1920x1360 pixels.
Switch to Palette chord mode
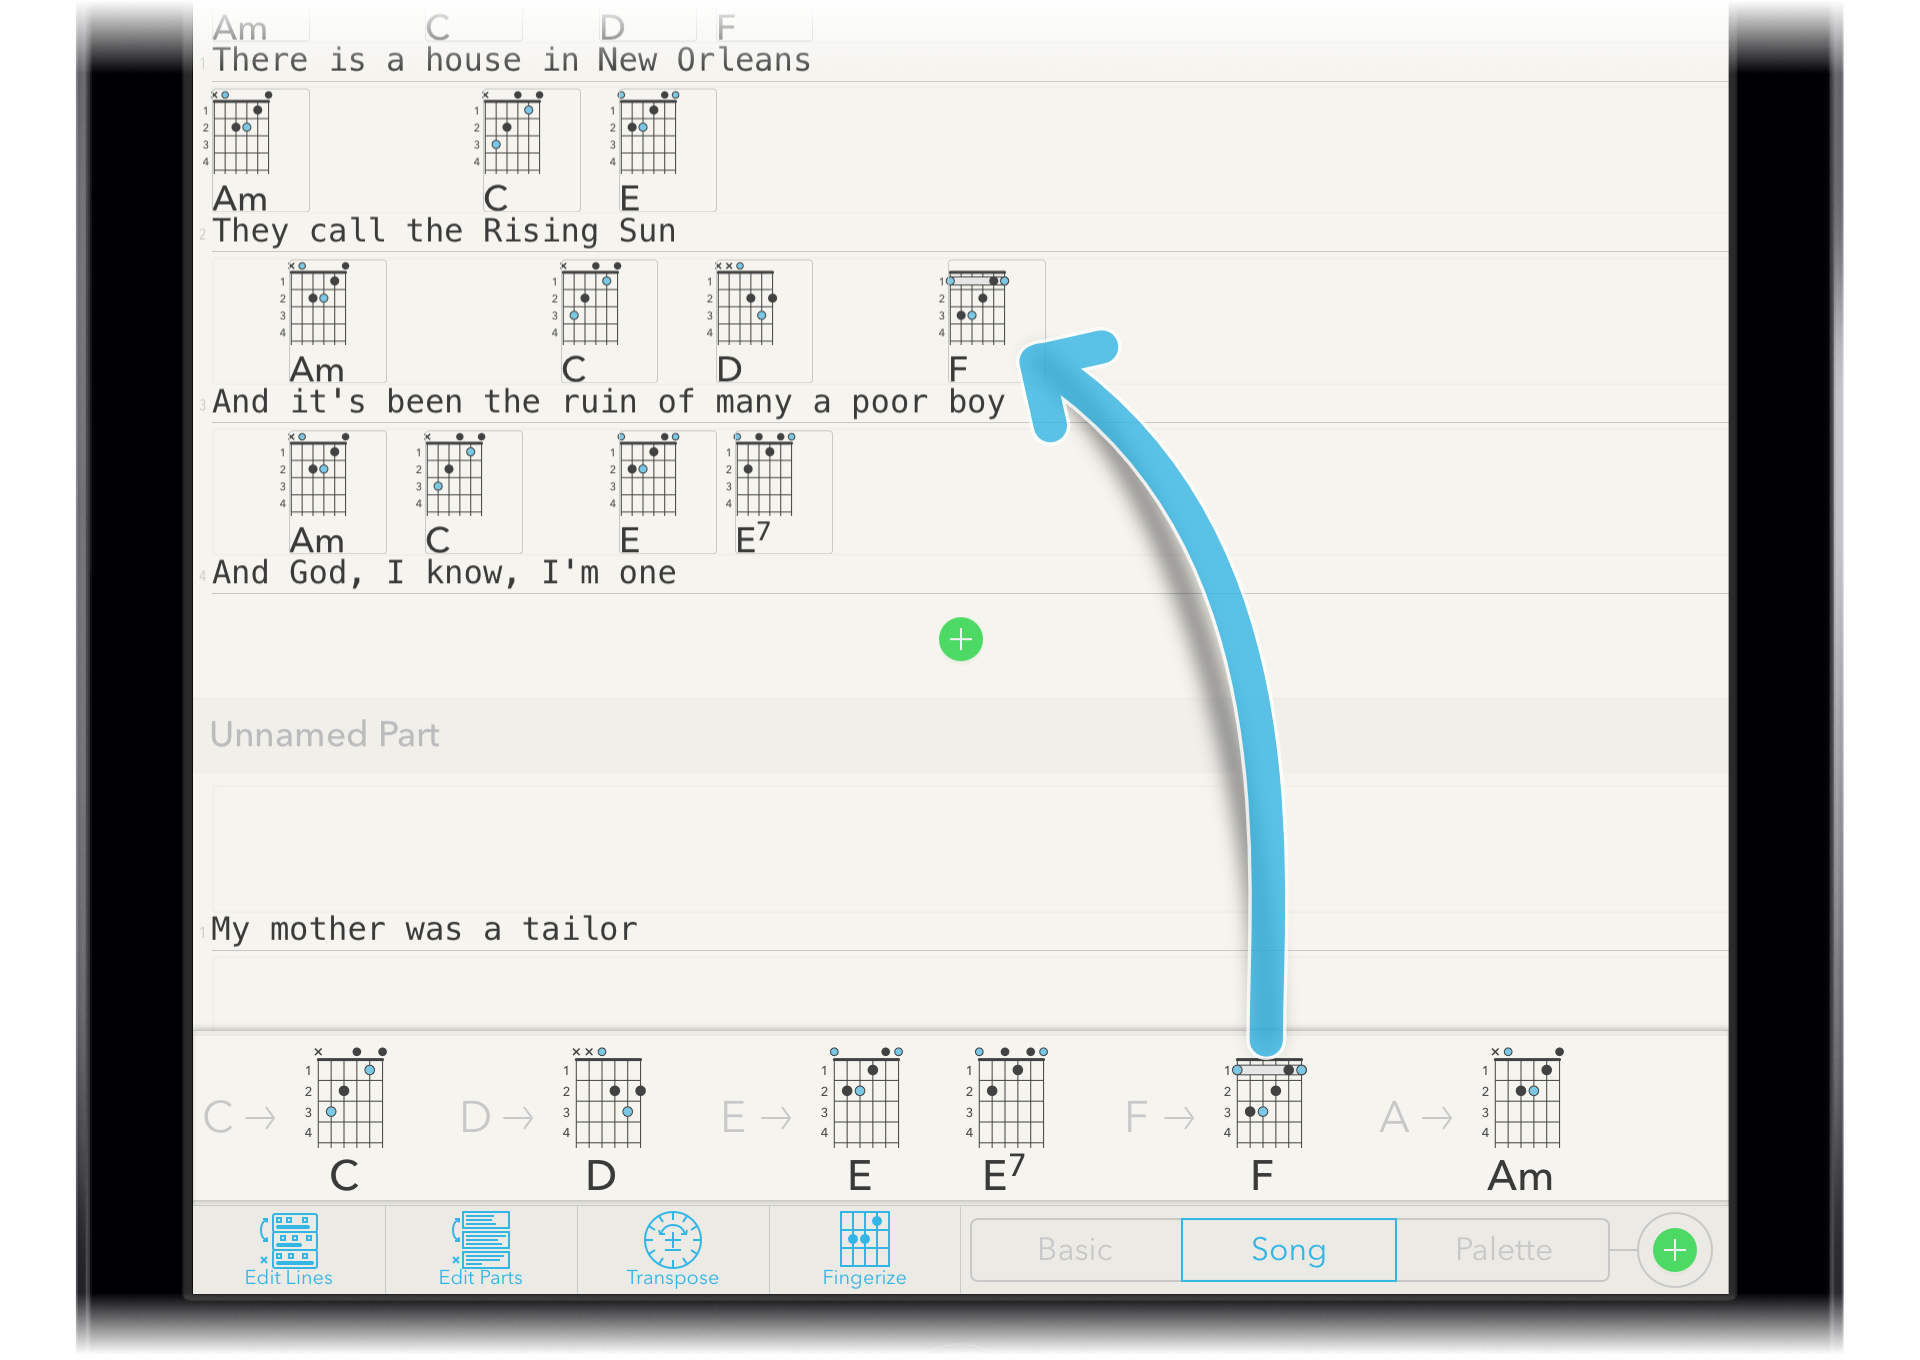(x=1502, y=1250)
